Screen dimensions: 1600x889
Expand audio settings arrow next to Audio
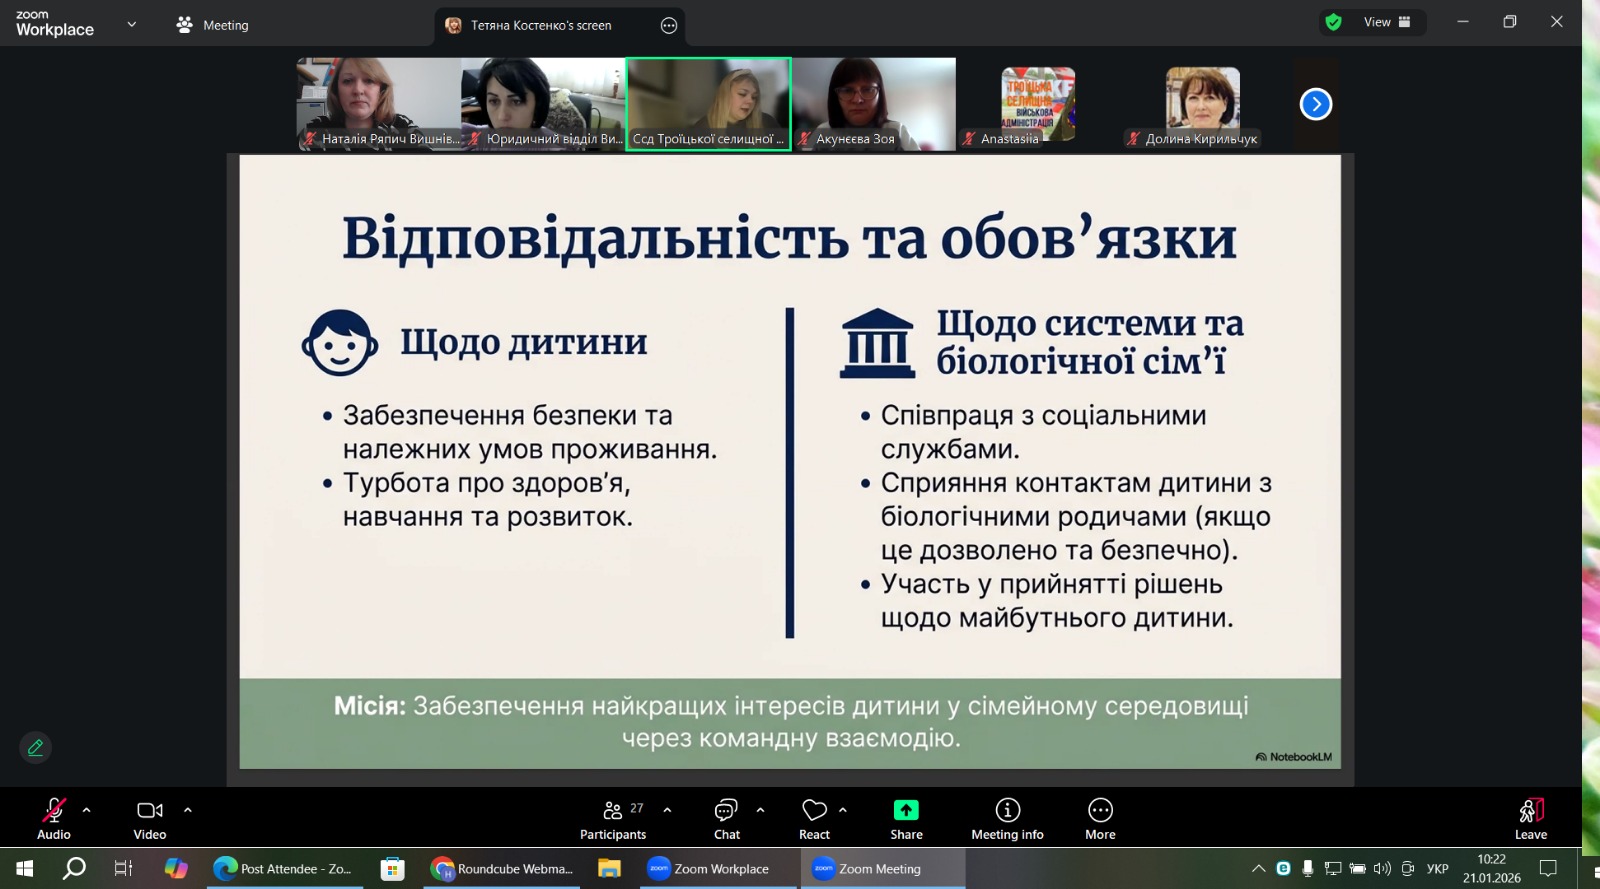(87, 810)
